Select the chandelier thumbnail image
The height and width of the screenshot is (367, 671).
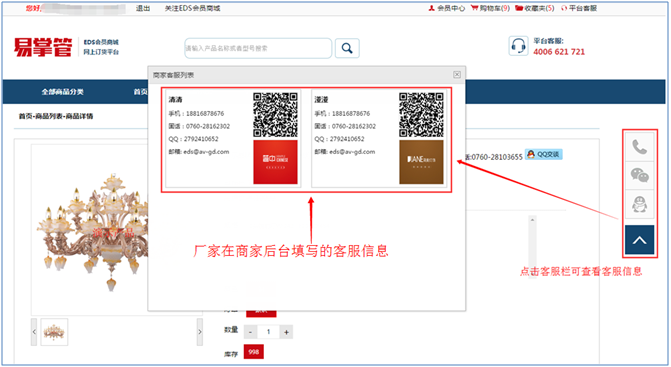tap(54, 332)
